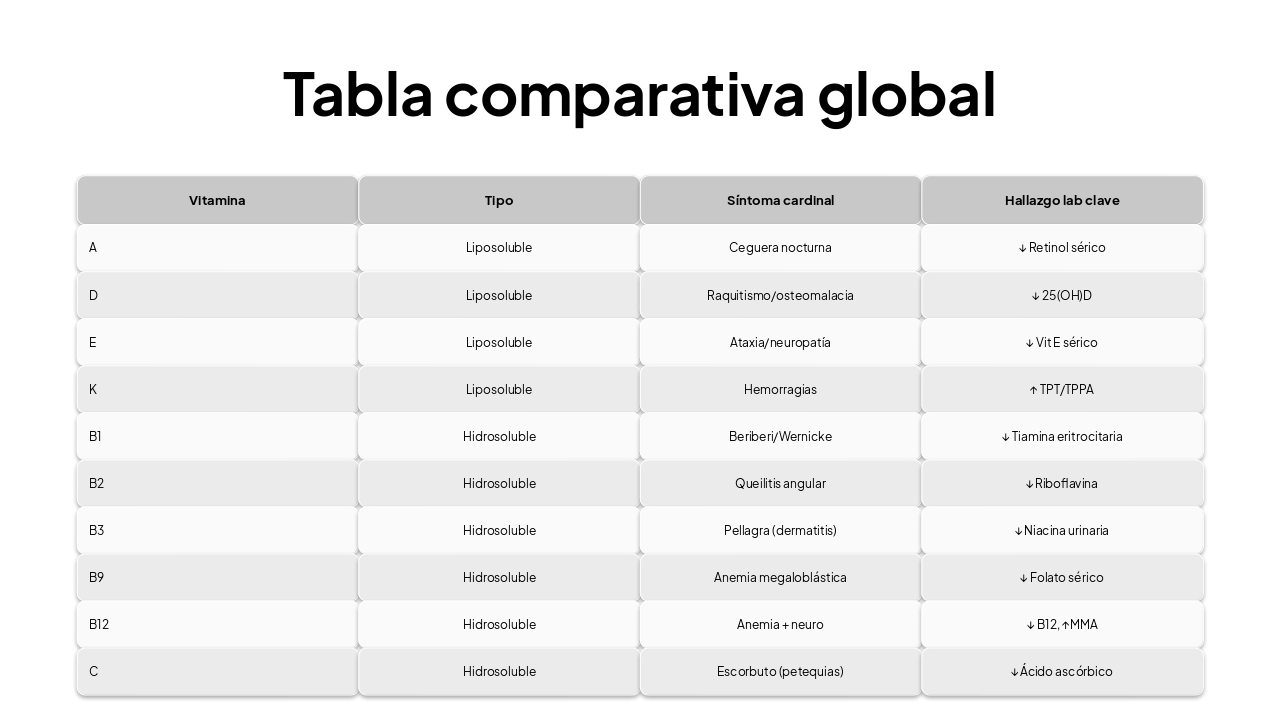
Task: Select the '↓ Ácido ascórbico' cell
Action: pyautogui.click(x=1062, y=671)
